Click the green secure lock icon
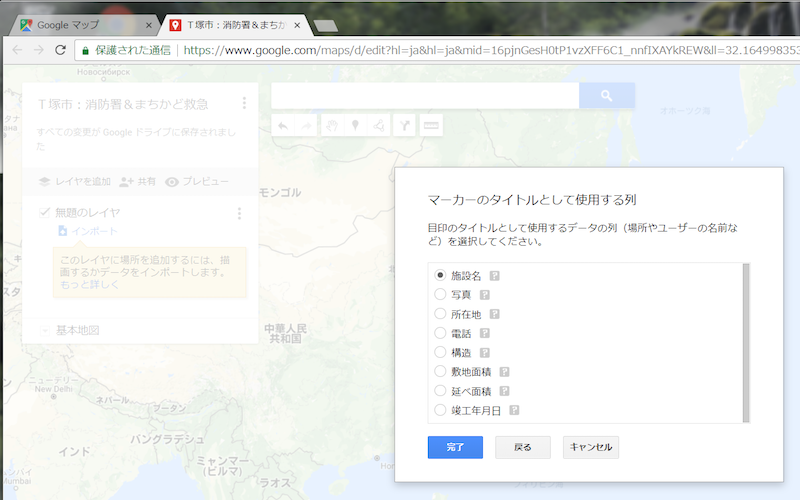The image size is (800, 500). [x=85, y=51]
